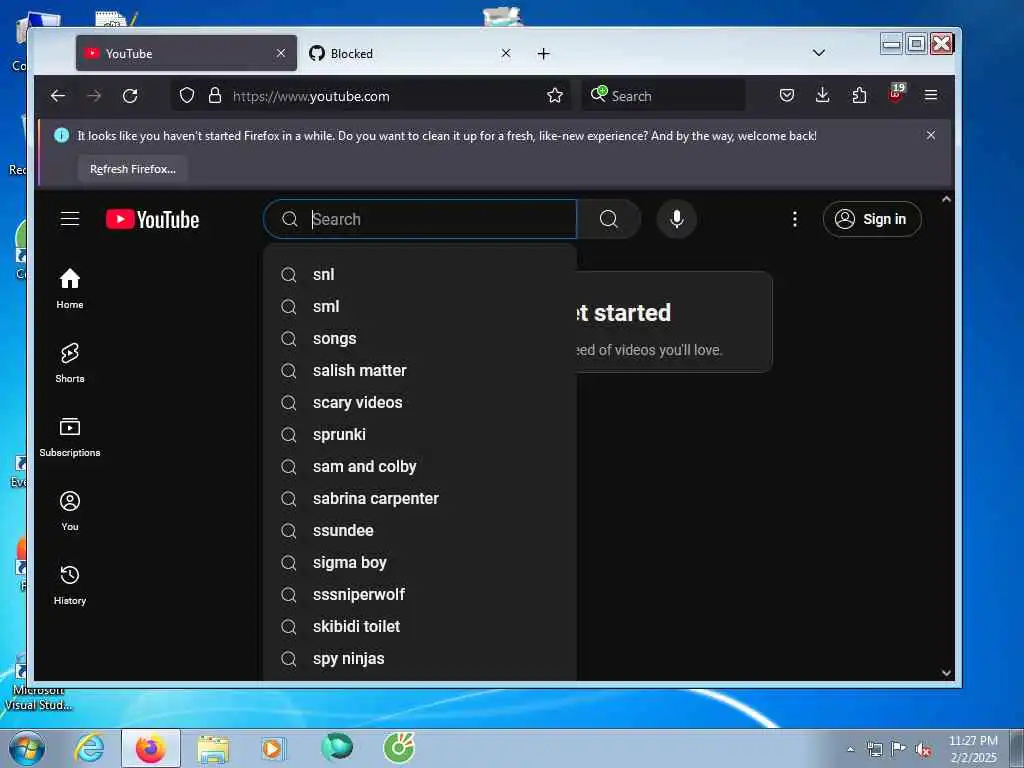Click the Action Center flag tray icon

[899, 749]
